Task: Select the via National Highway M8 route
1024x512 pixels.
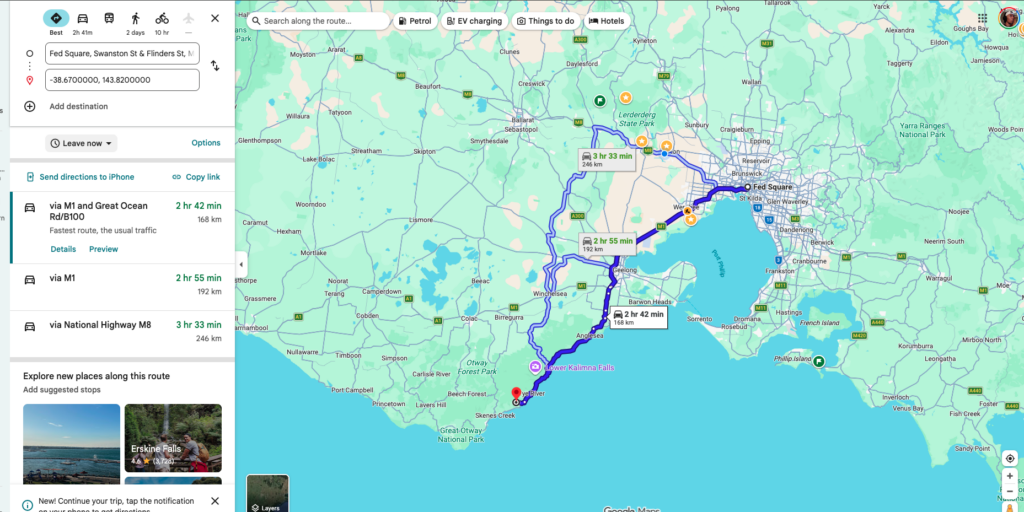Action: 122,334
